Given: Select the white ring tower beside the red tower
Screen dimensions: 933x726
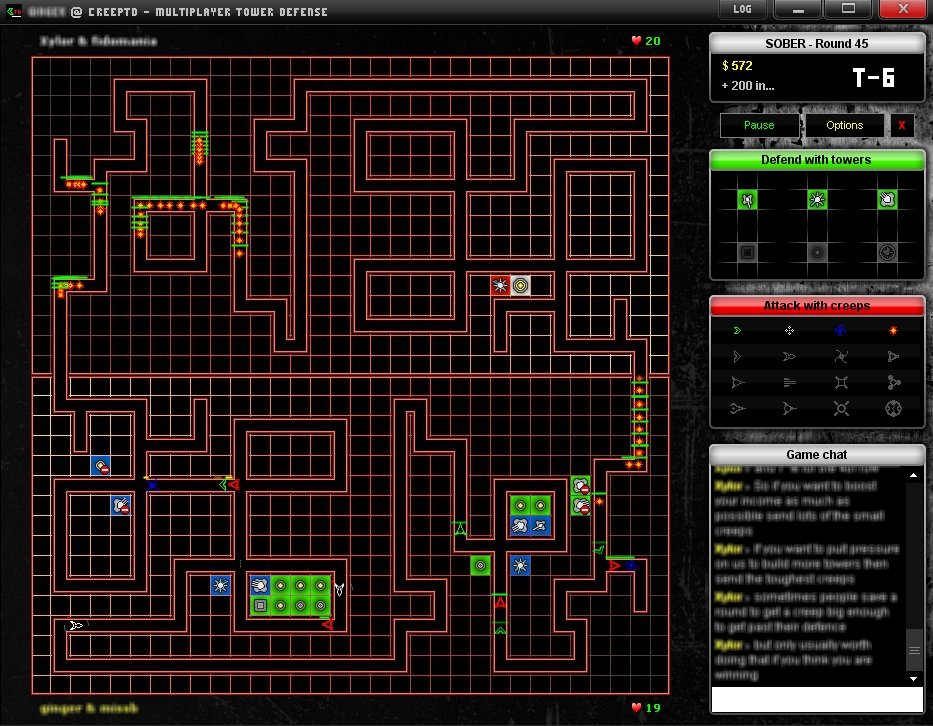Looking at the screenshot, I should point(521,286).
